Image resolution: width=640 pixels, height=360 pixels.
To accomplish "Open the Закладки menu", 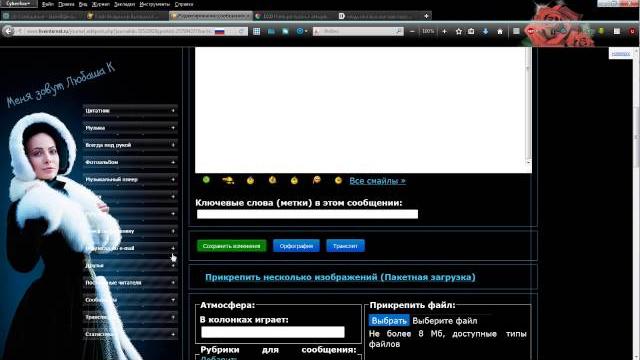I will click(124, 4).
